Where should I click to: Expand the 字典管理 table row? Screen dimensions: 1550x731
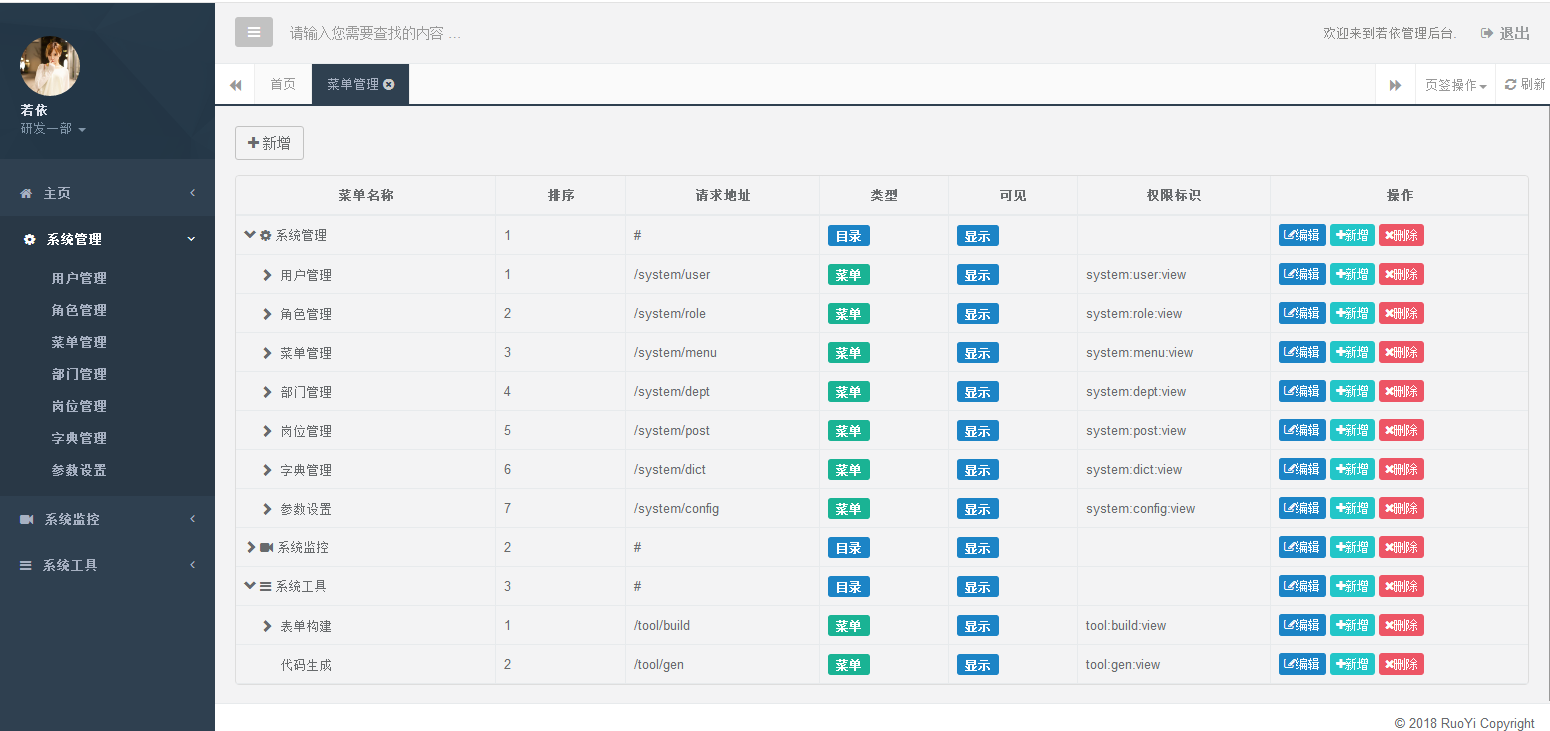[267, 470]
